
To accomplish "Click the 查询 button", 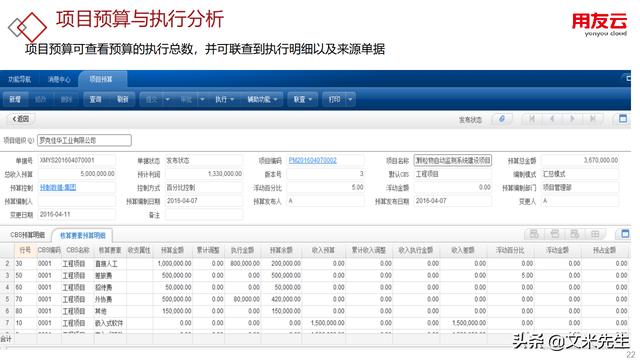I will pos(96,99).
